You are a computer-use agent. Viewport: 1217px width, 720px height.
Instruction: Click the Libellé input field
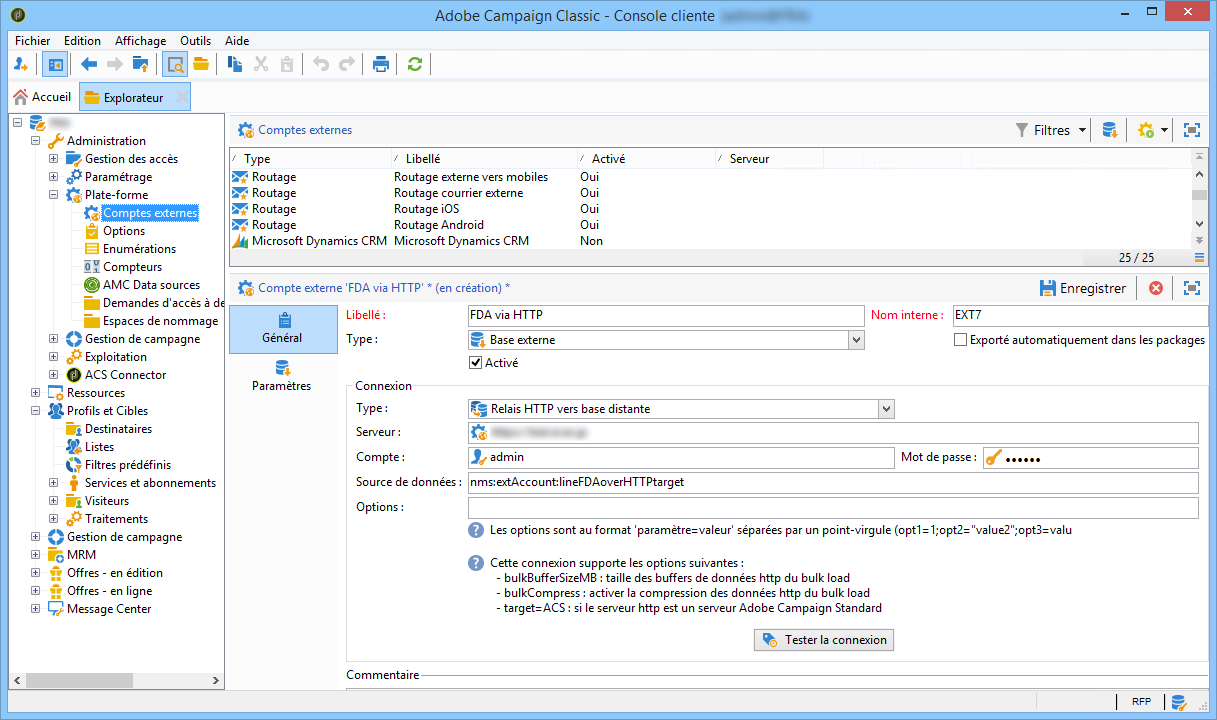coord(665,315)
